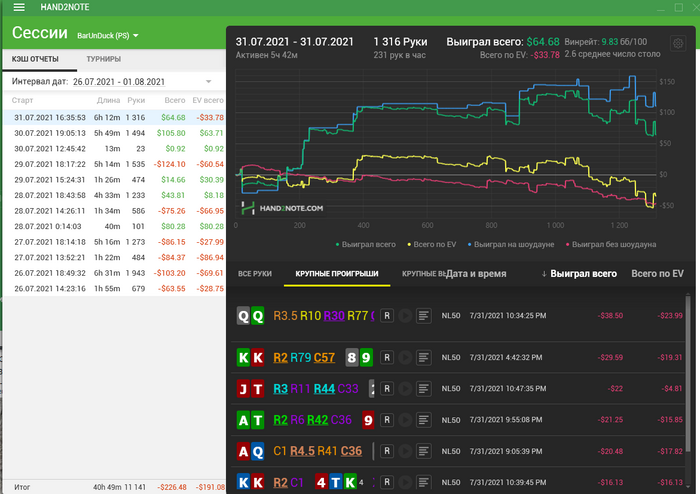Click the R button in QQ hand row
700x494 pixels.
(x=387, y=316)
